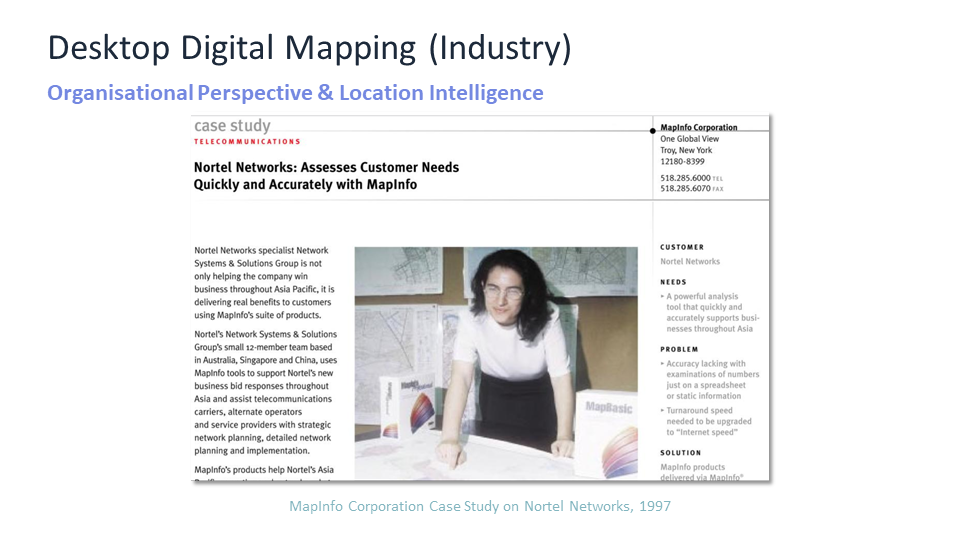Click the "Troy, New York" address line
This screenshot has height=540, width=960.
coord(686,150)
